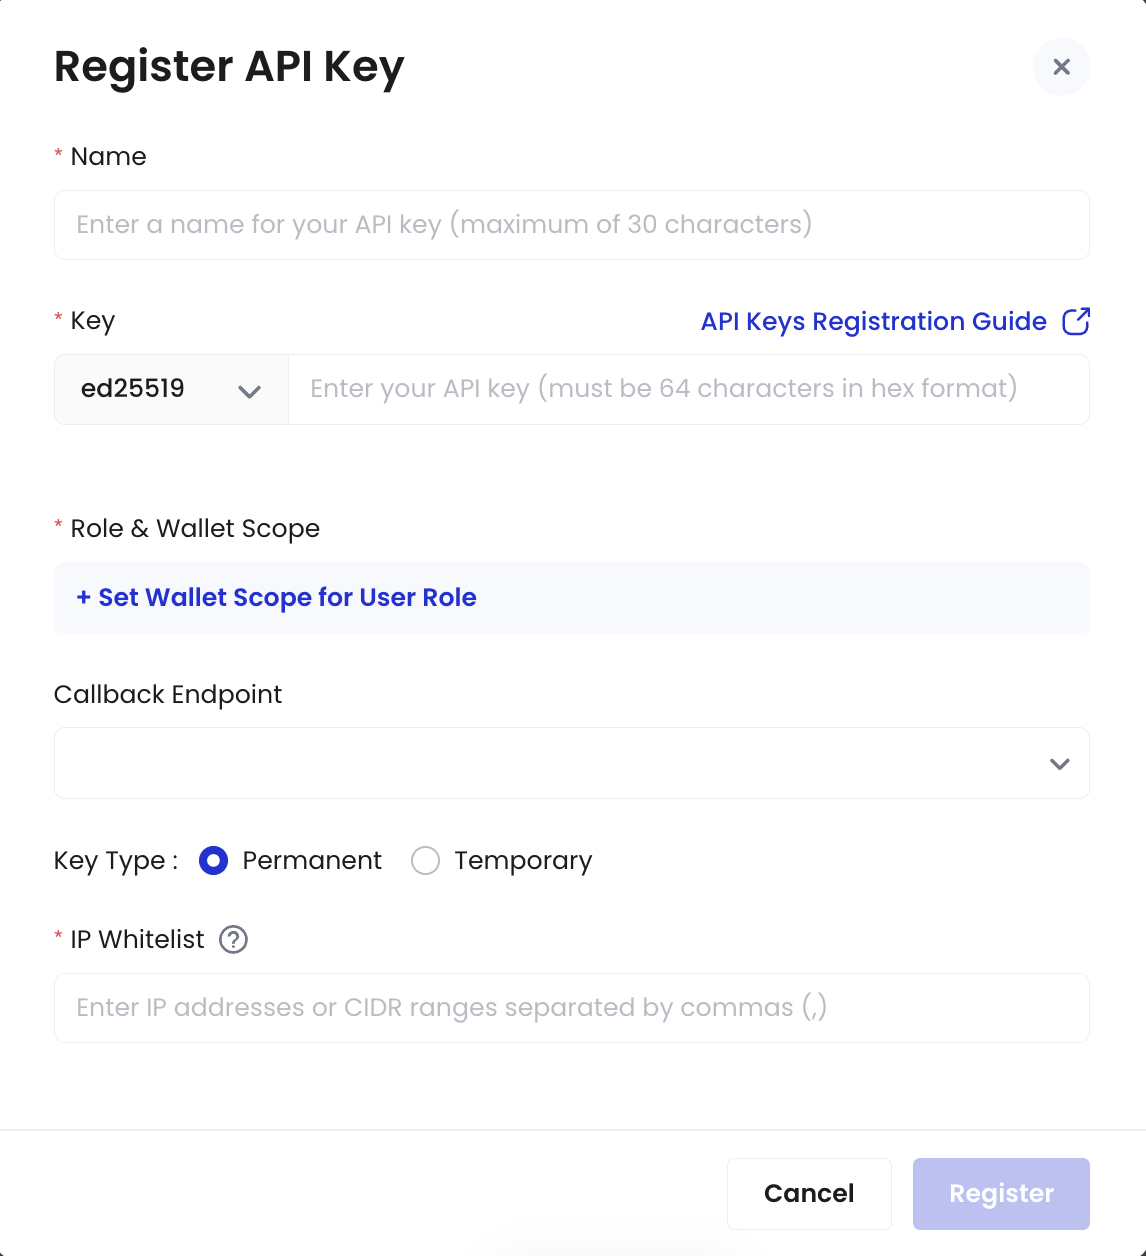Click Set Wallet Scope for User Role
Viewport: 1146px width, 1256px height.
tap(275, 597)
